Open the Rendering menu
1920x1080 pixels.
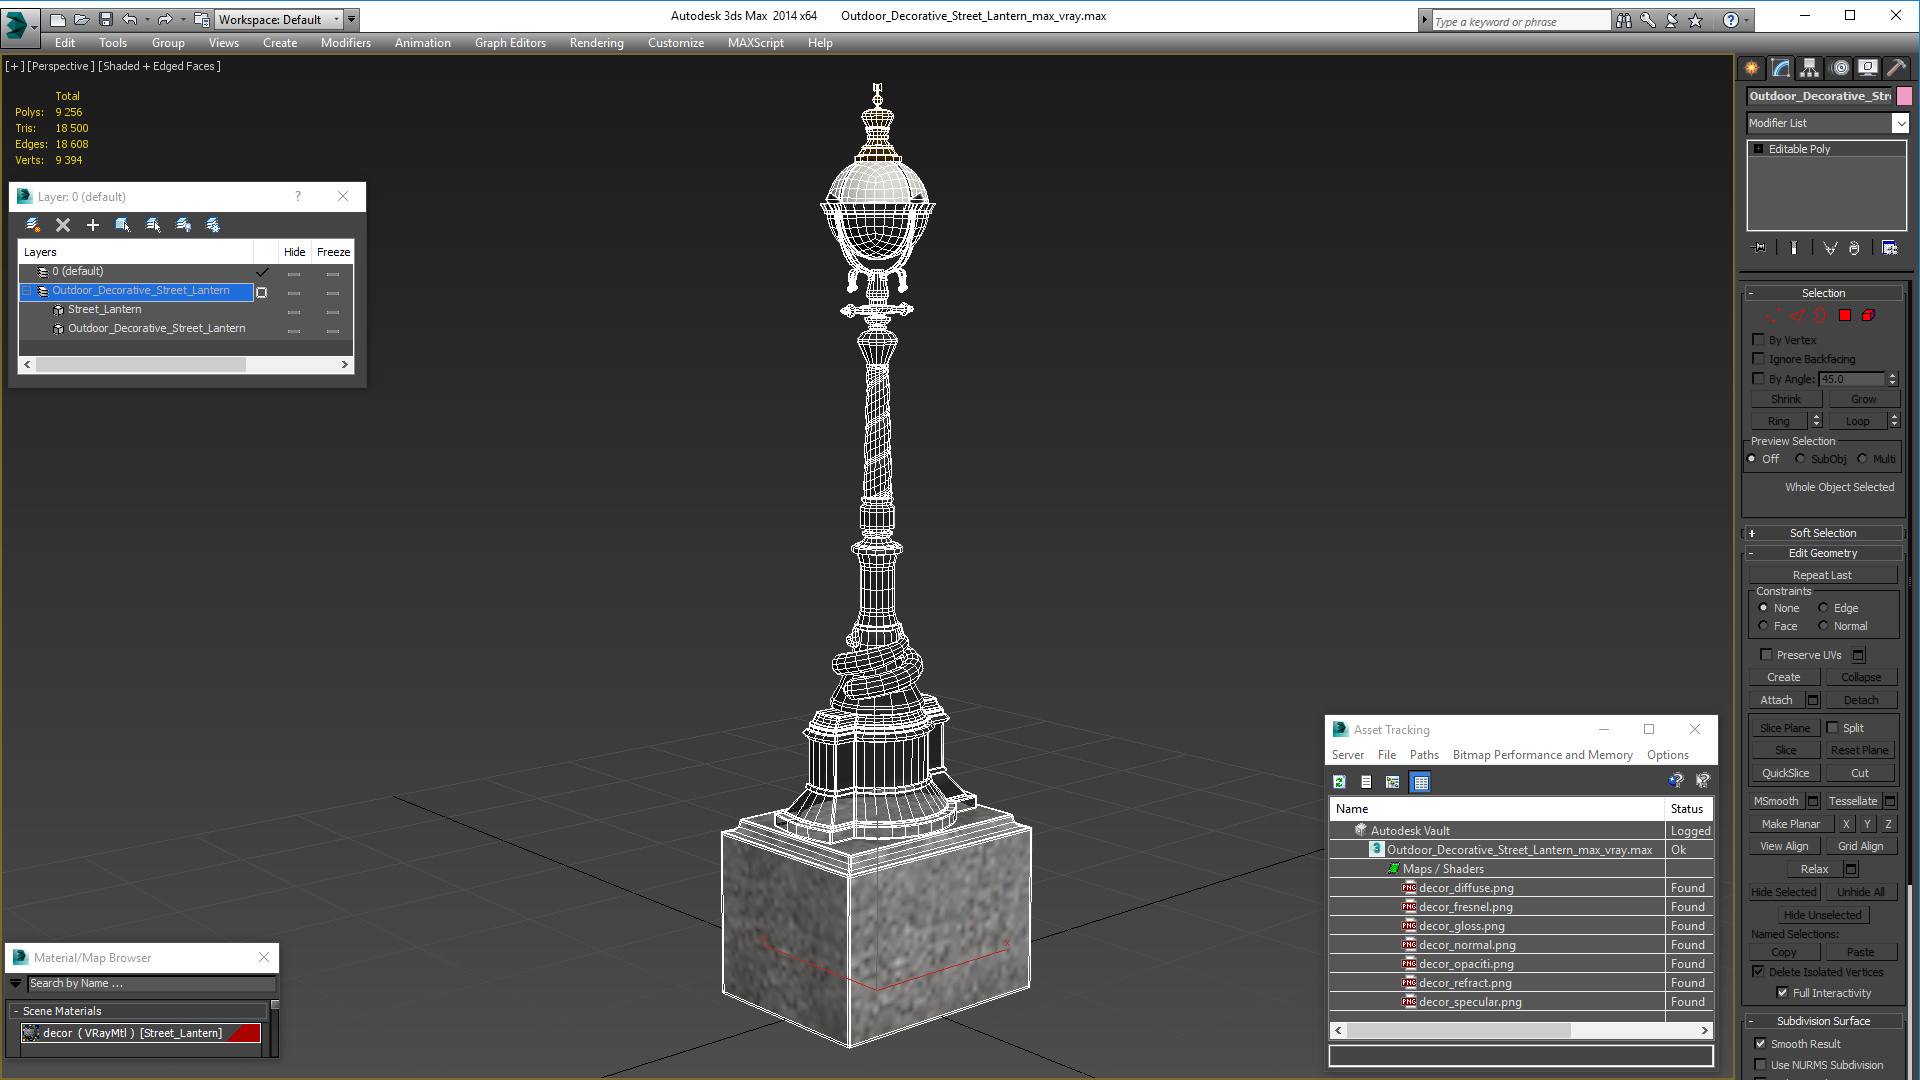597,43
